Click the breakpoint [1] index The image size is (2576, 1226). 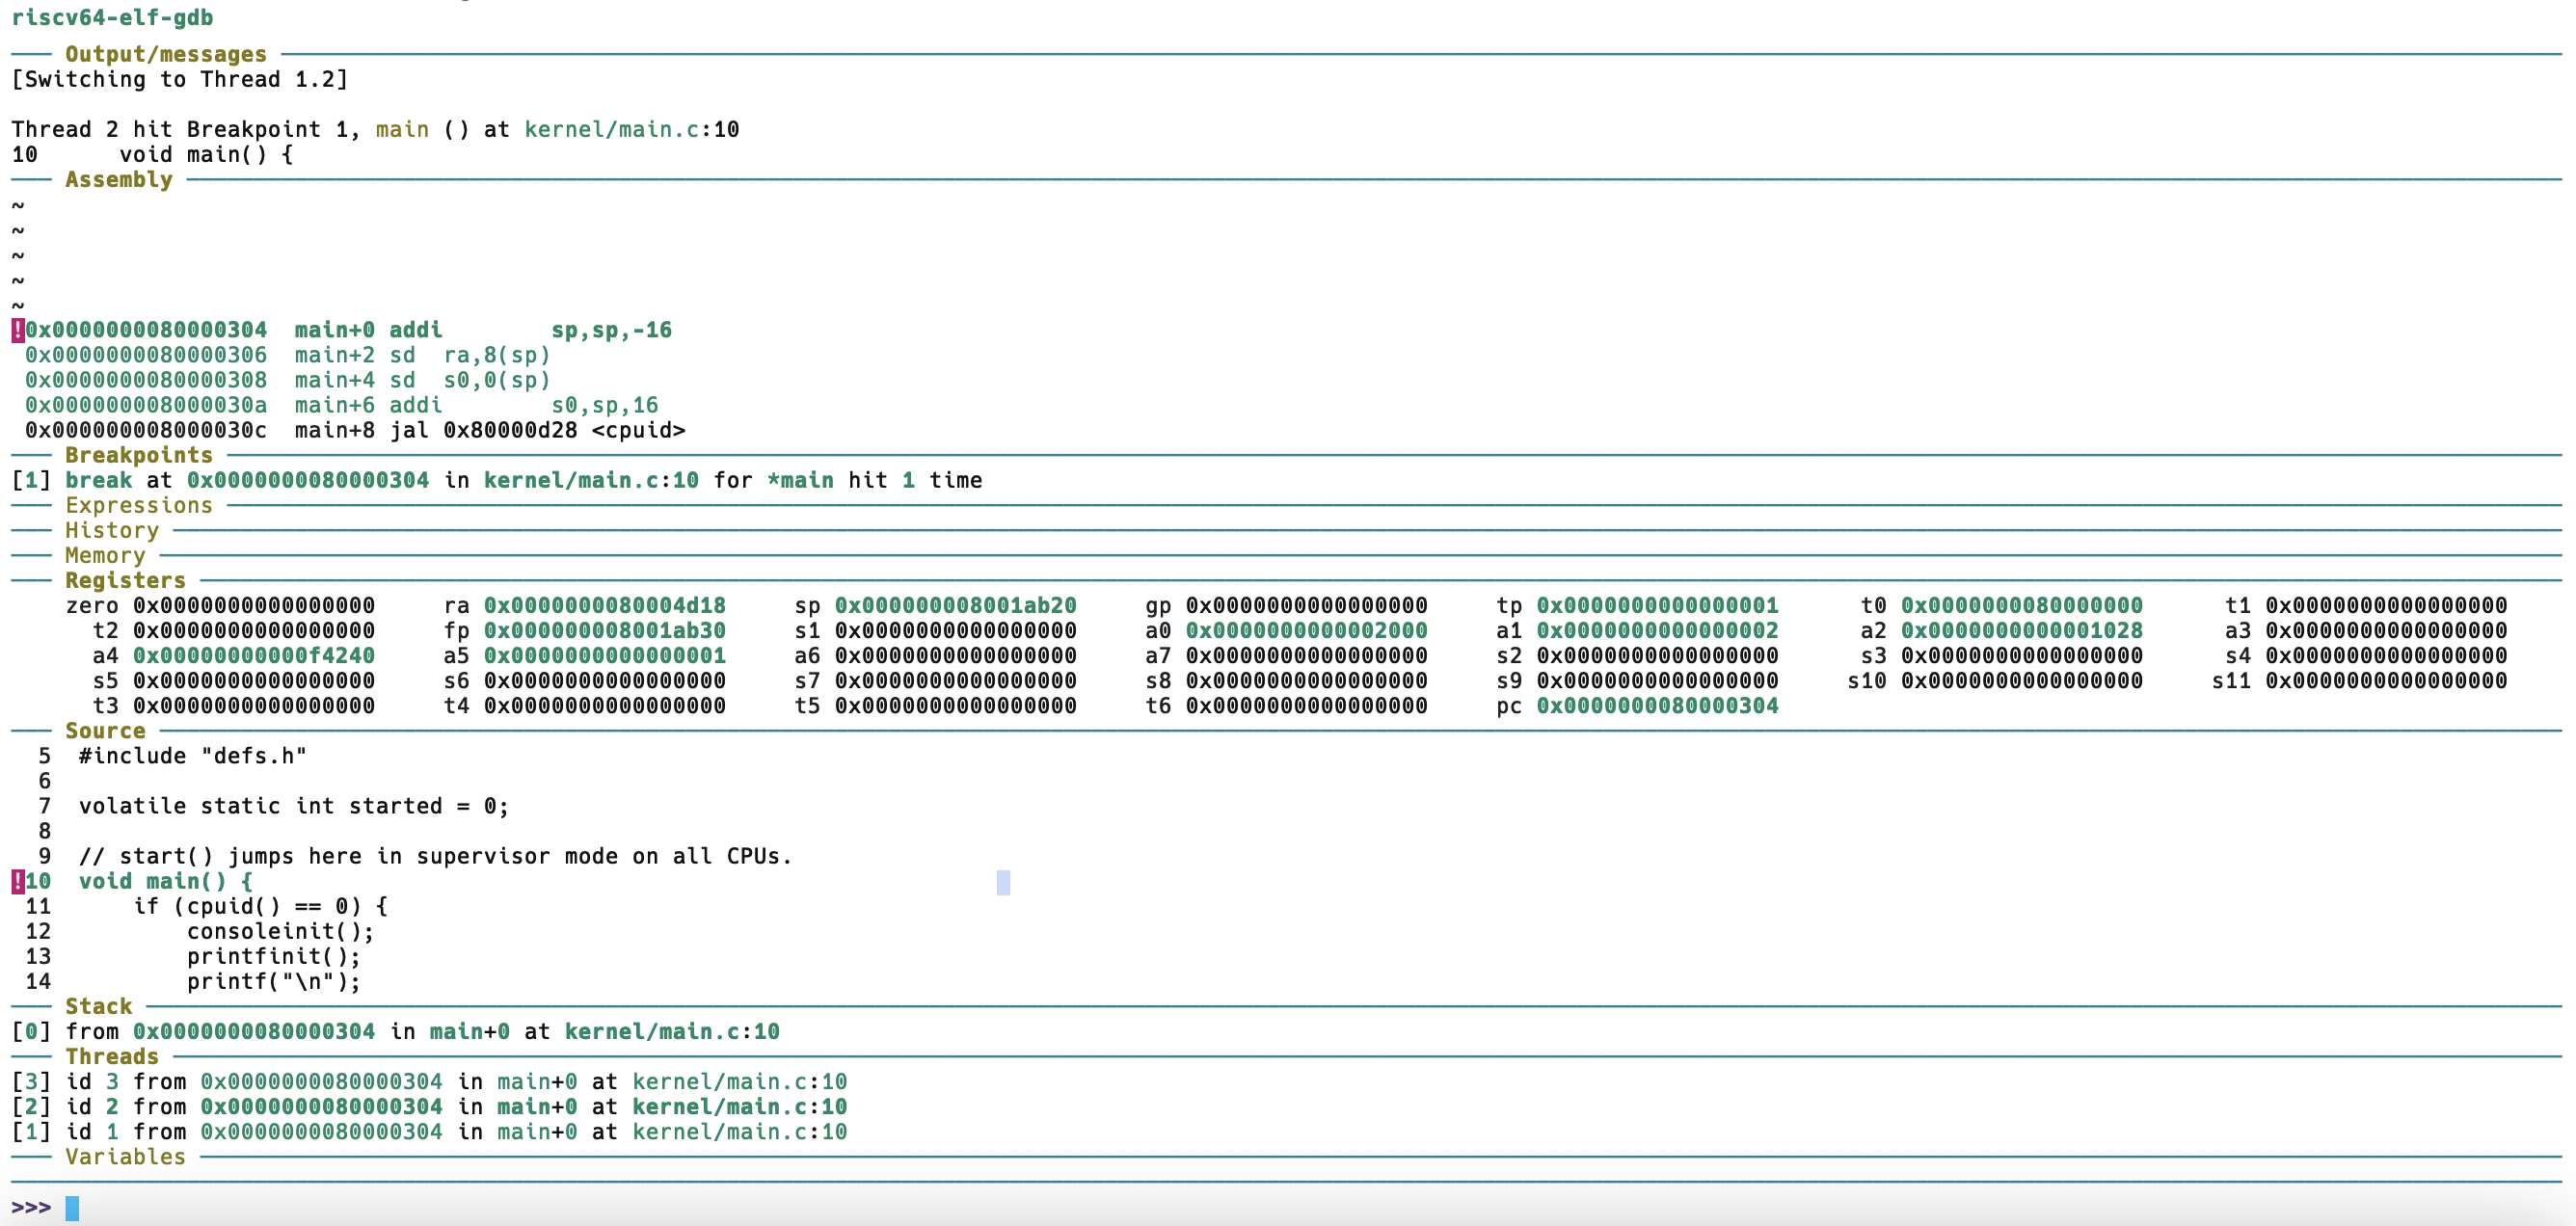(x=31, y=480)
